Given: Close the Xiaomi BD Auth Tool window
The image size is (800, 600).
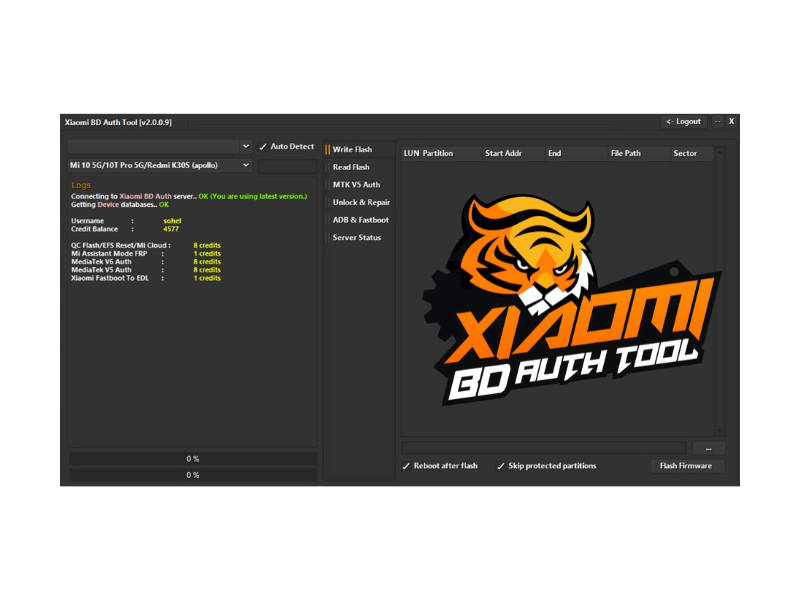Looking at the screenshot, I should [x=731, y=121].
